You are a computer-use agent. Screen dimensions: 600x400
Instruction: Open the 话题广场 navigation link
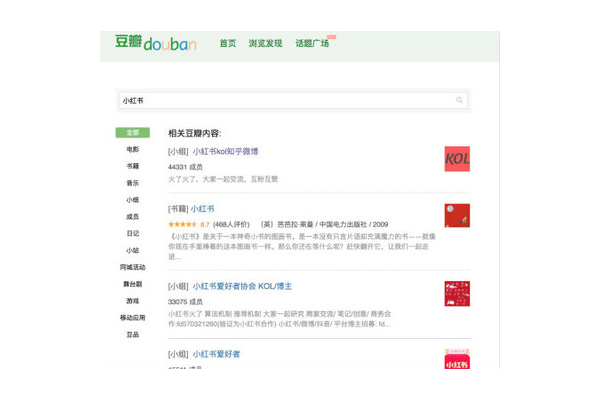tap(312, 43)
